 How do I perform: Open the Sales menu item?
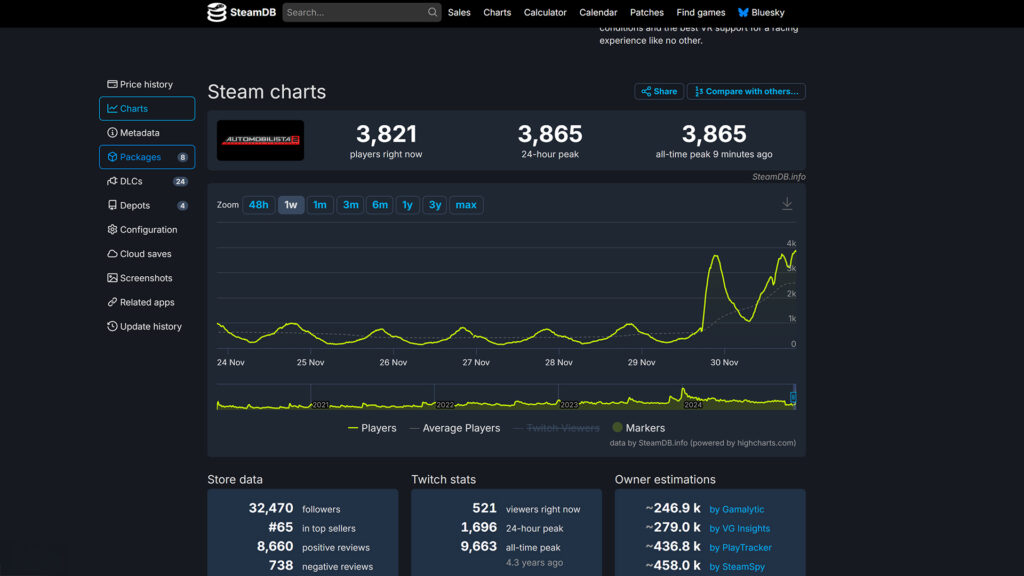[x=459, y=13]
